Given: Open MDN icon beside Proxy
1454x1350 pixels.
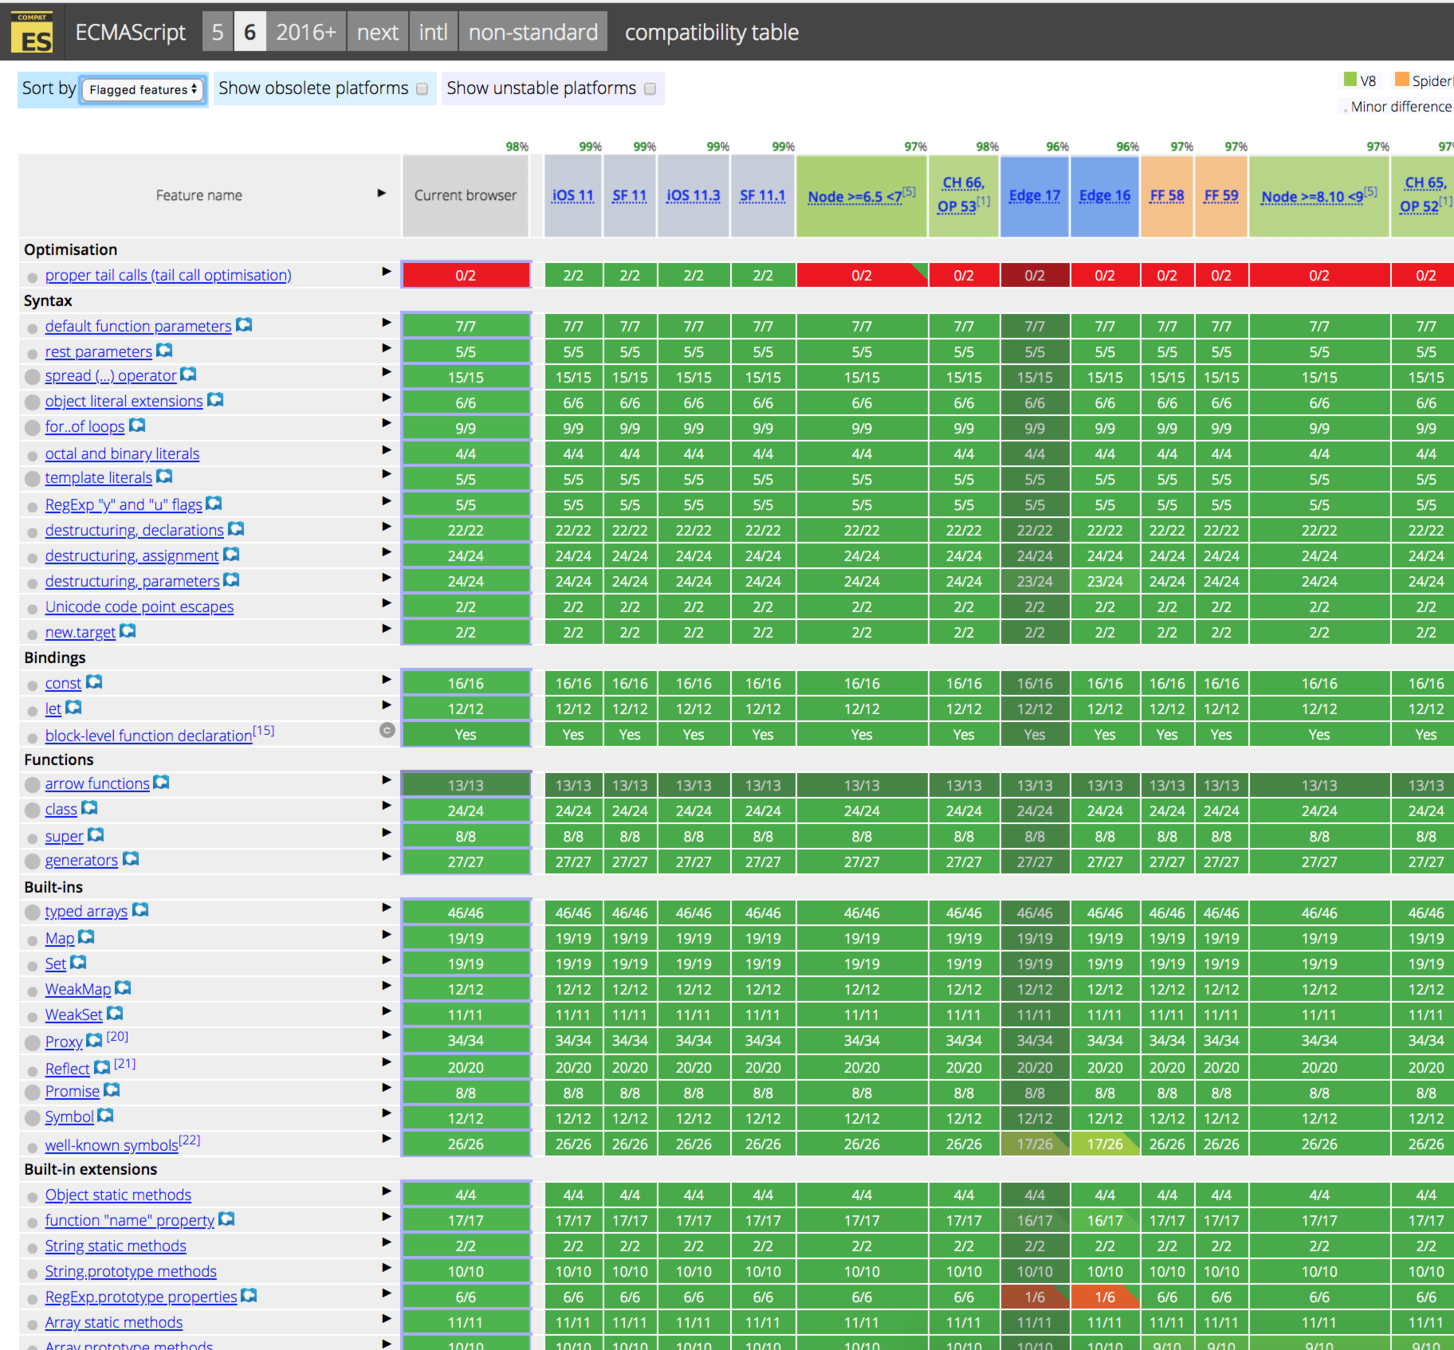Looking at the screenshot, I should click(94, 1040).
